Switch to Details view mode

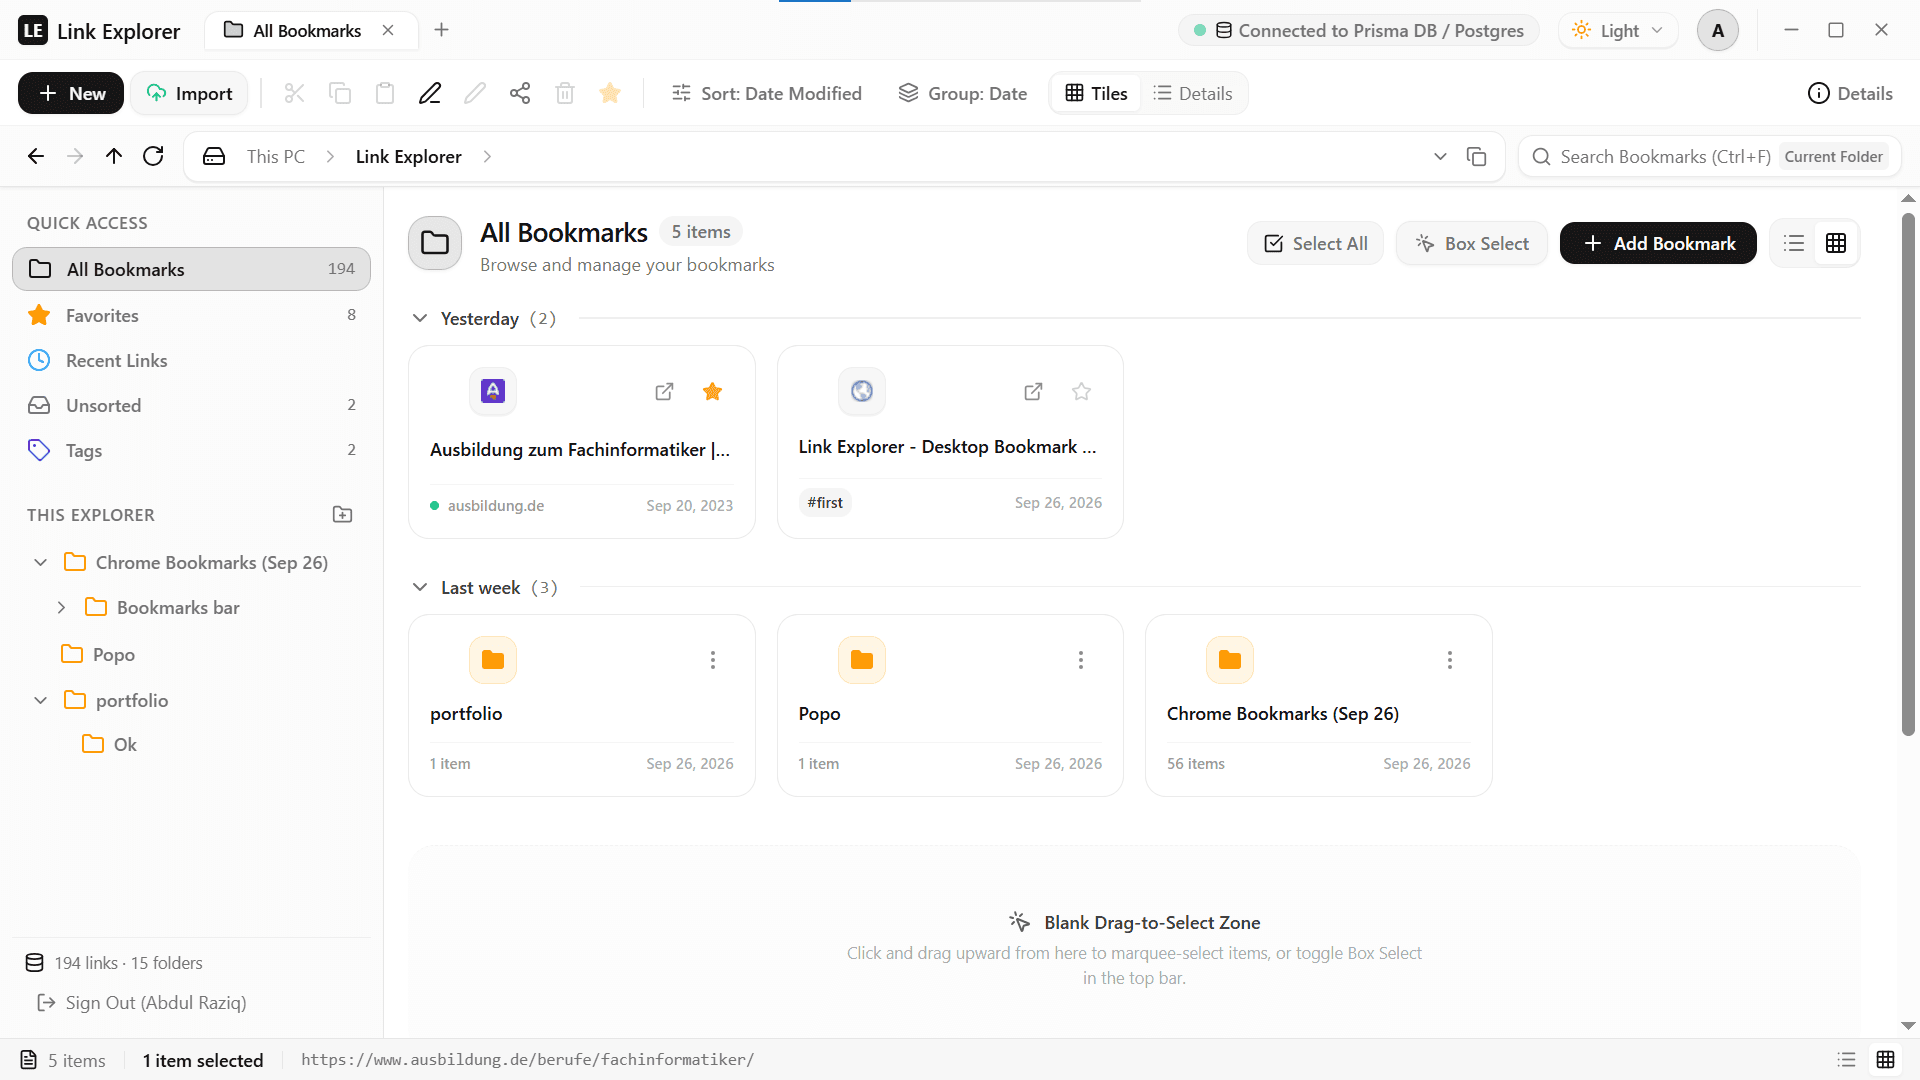(x=1192, y=93)
